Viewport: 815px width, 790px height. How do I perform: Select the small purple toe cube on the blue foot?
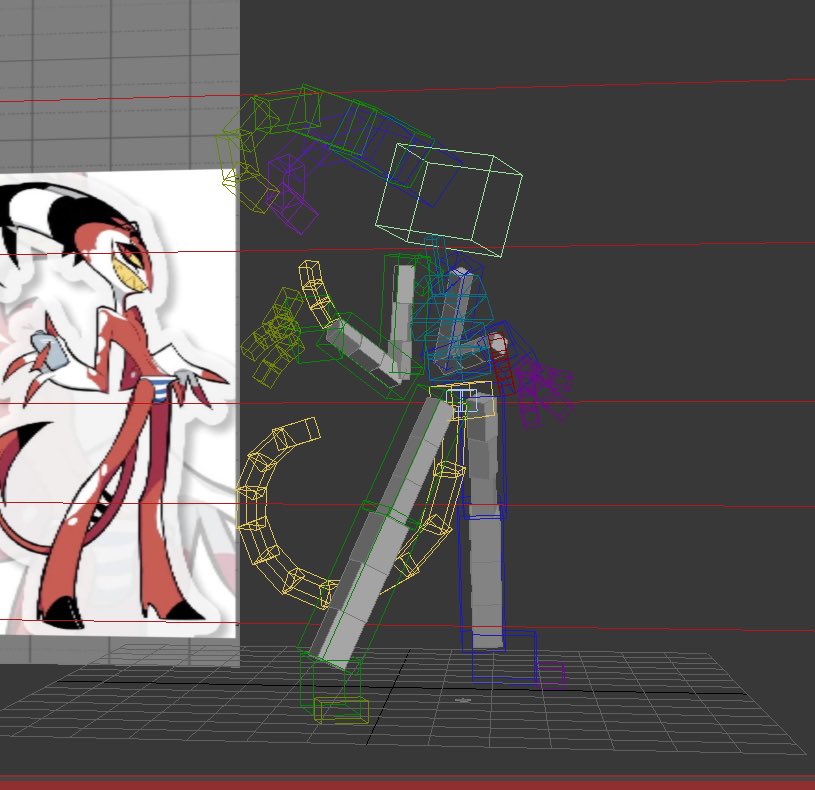pos(551,674)
